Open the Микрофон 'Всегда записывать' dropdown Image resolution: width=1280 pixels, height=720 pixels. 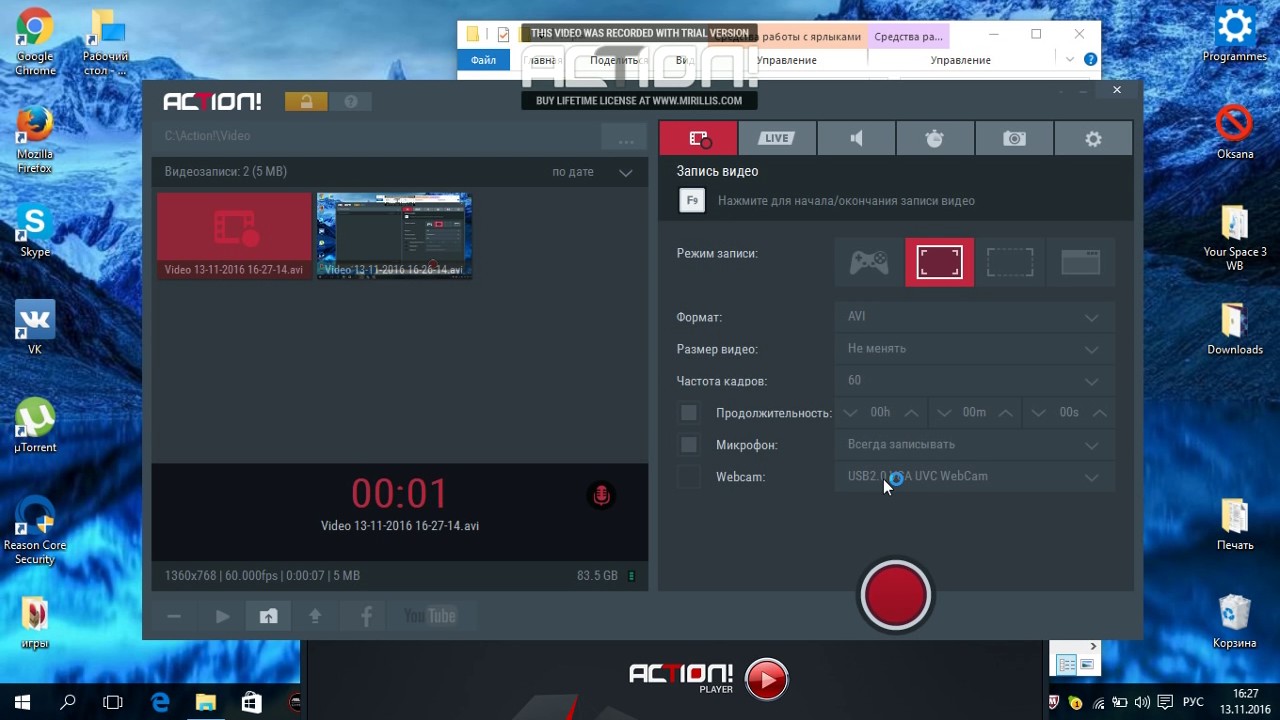[974, 445]
